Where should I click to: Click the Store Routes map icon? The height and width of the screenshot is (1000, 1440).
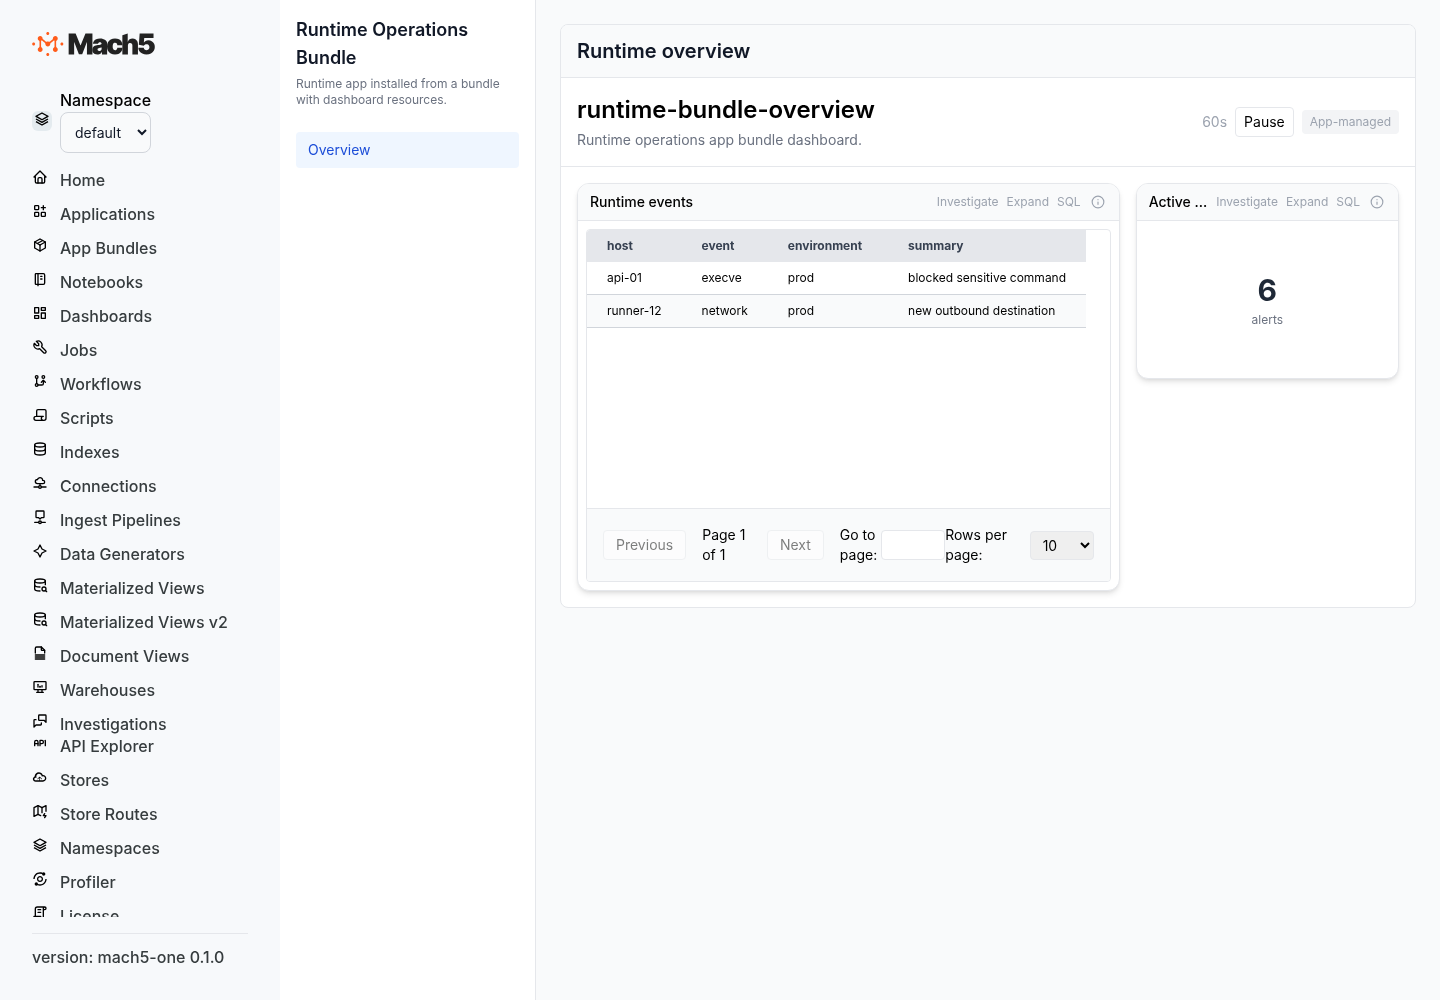pos(40,812)
